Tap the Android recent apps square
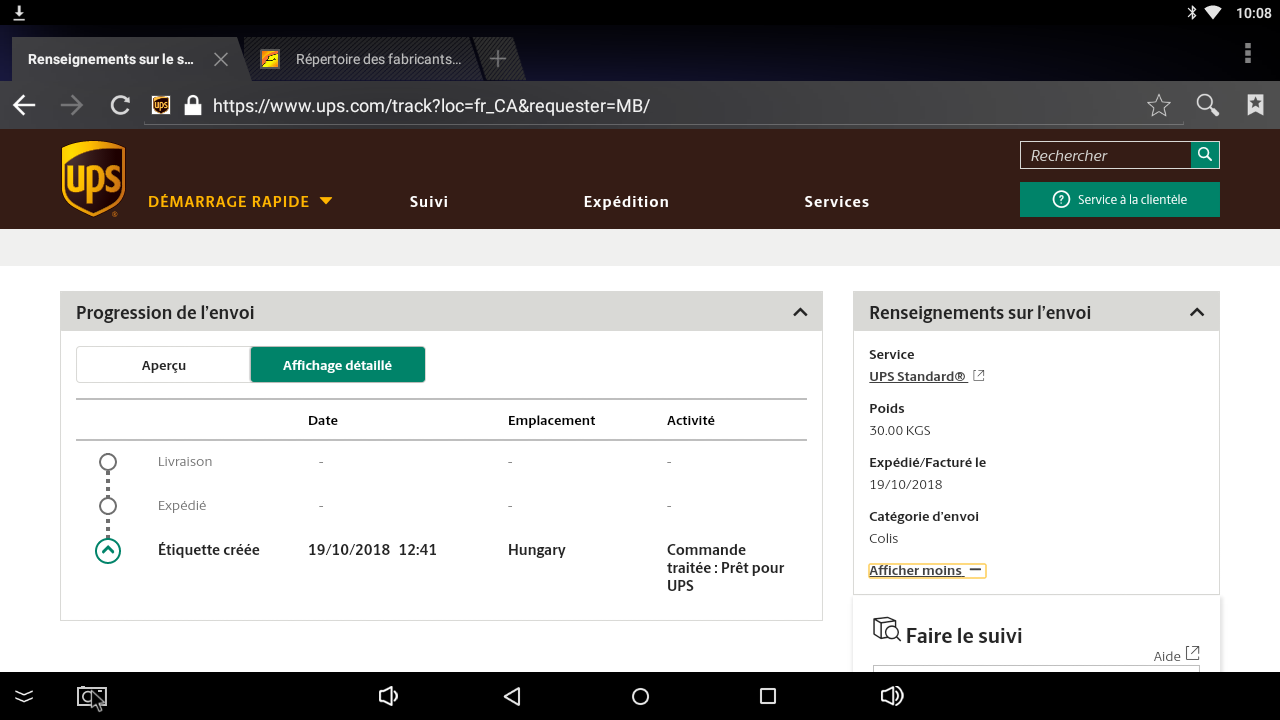Screen dimensions: 1280x720 (768, 696)
